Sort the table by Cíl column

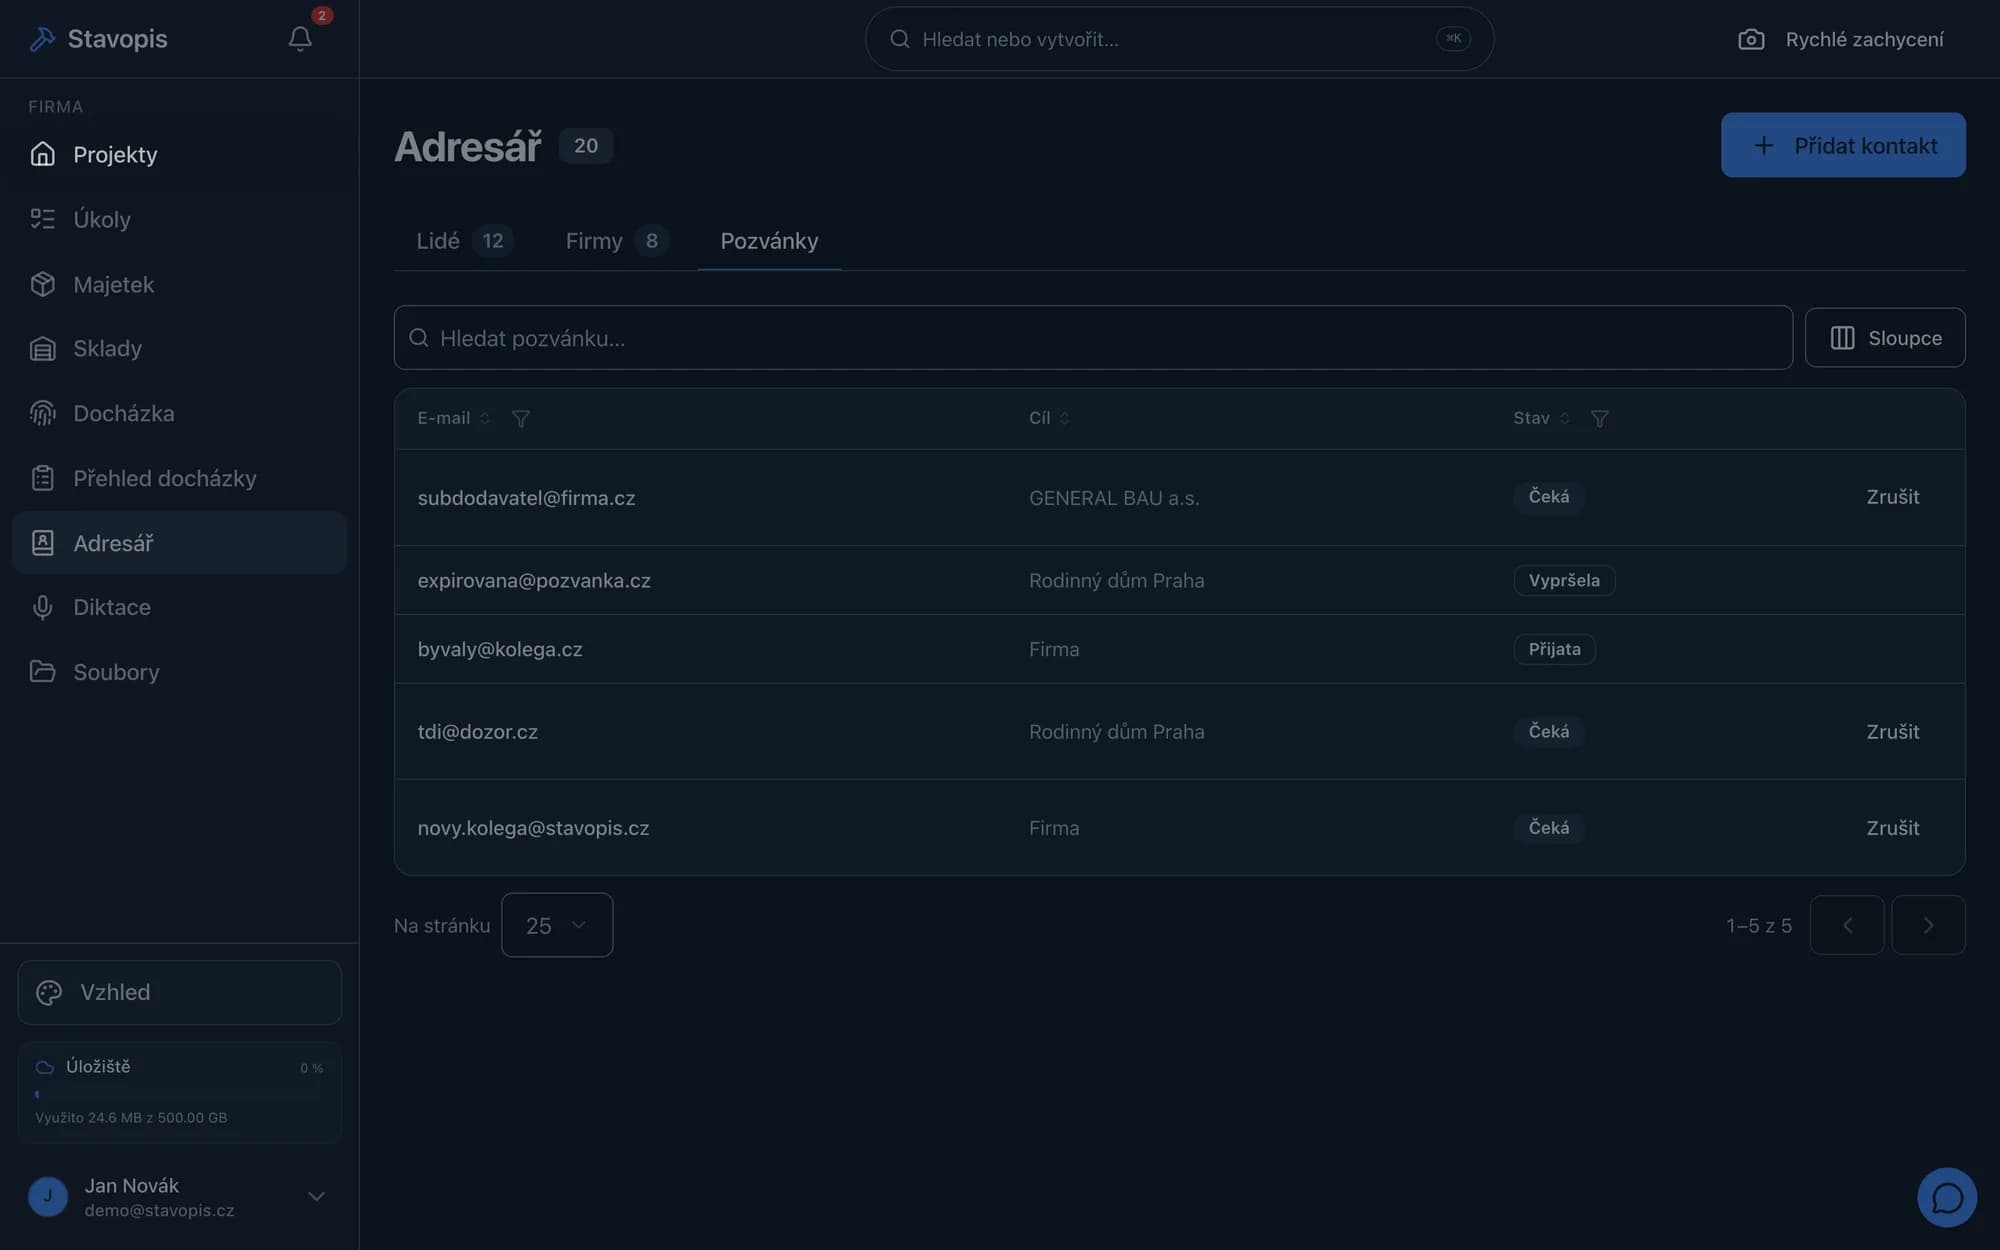pyautogui.click(x=1049, y=418)
